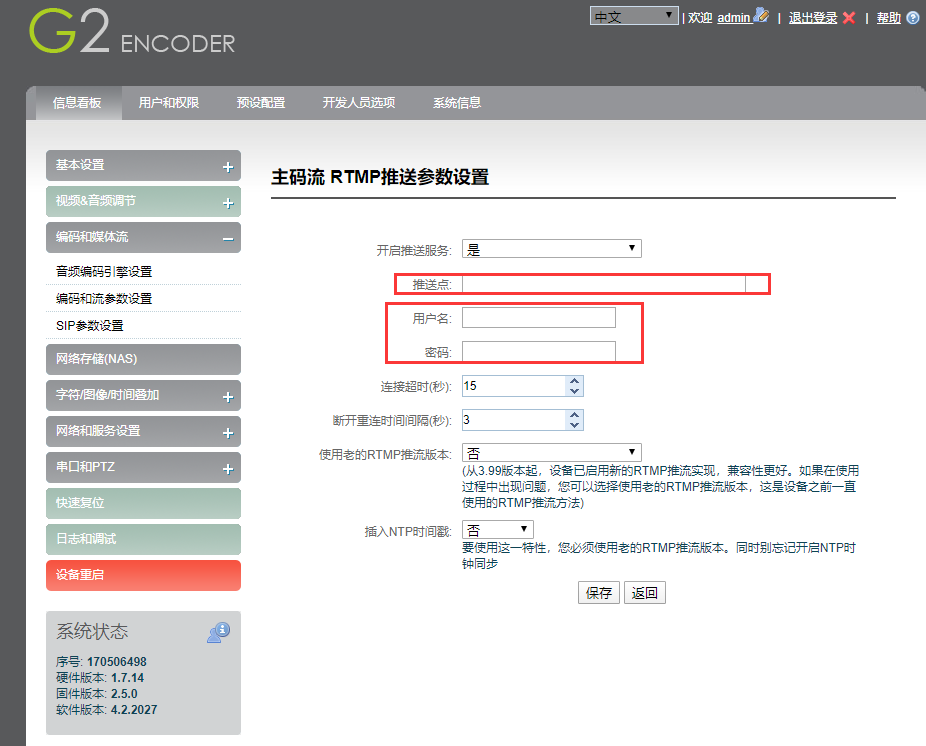Open 使用老的RTMP推流版本 dropdown
Screen dimensions: 926x746
[x=551, y=452]
